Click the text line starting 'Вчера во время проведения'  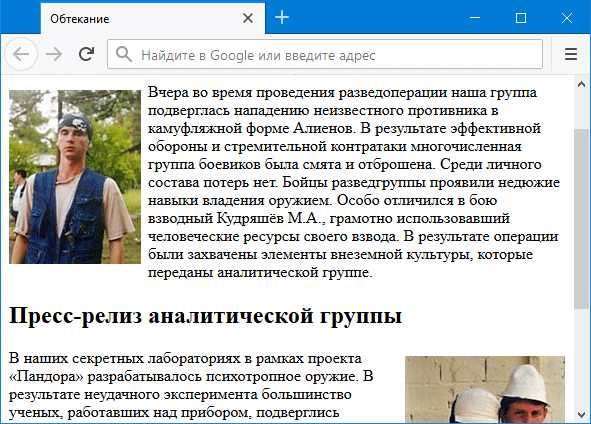pos(342,92)
